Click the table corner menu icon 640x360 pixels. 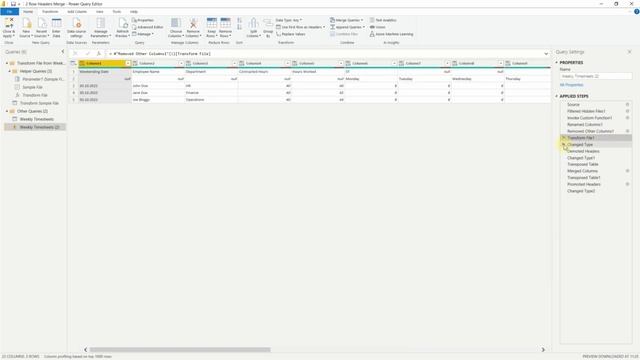point(73,63)
